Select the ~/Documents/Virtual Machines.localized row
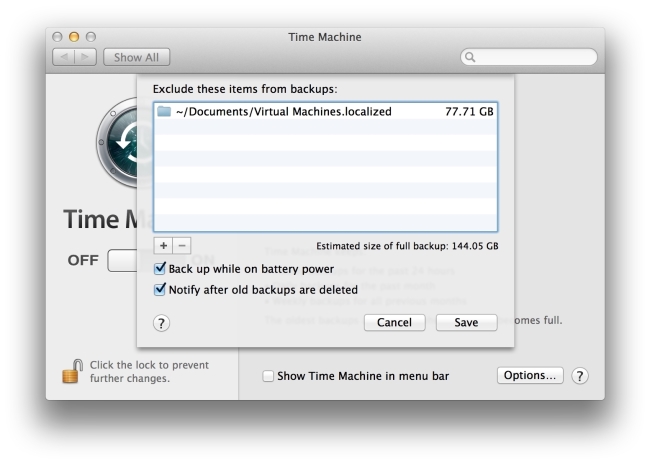Screen dimensions: 650x464 click(x=325, y=111)
